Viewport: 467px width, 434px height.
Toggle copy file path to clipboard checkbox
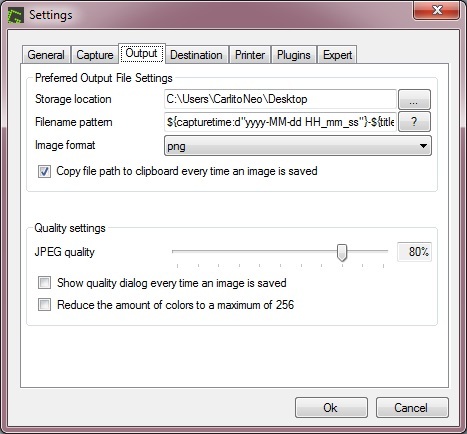44,172
